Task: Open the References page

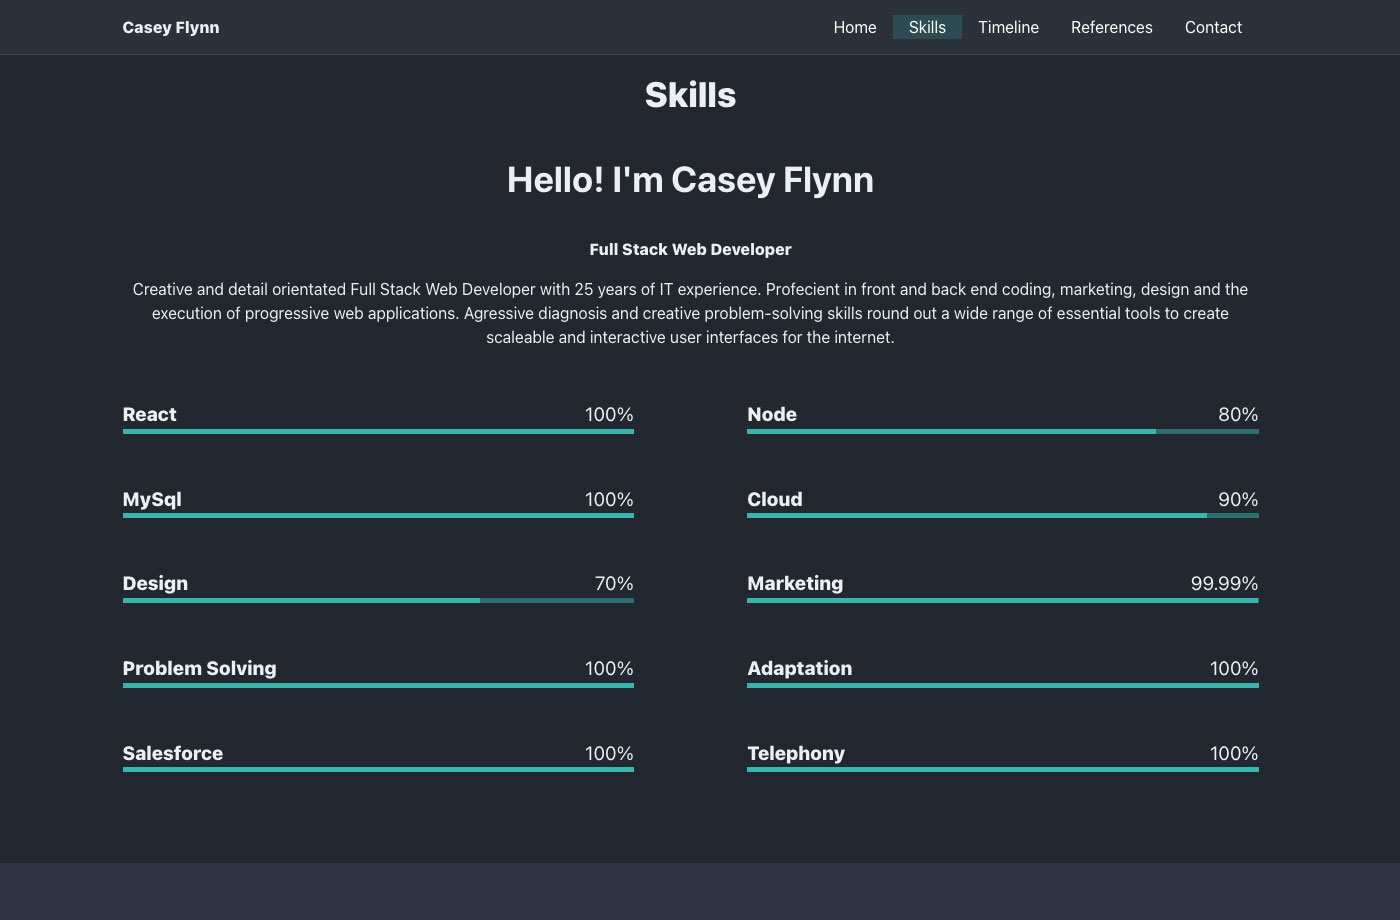Action: [x=1112, y=27]
